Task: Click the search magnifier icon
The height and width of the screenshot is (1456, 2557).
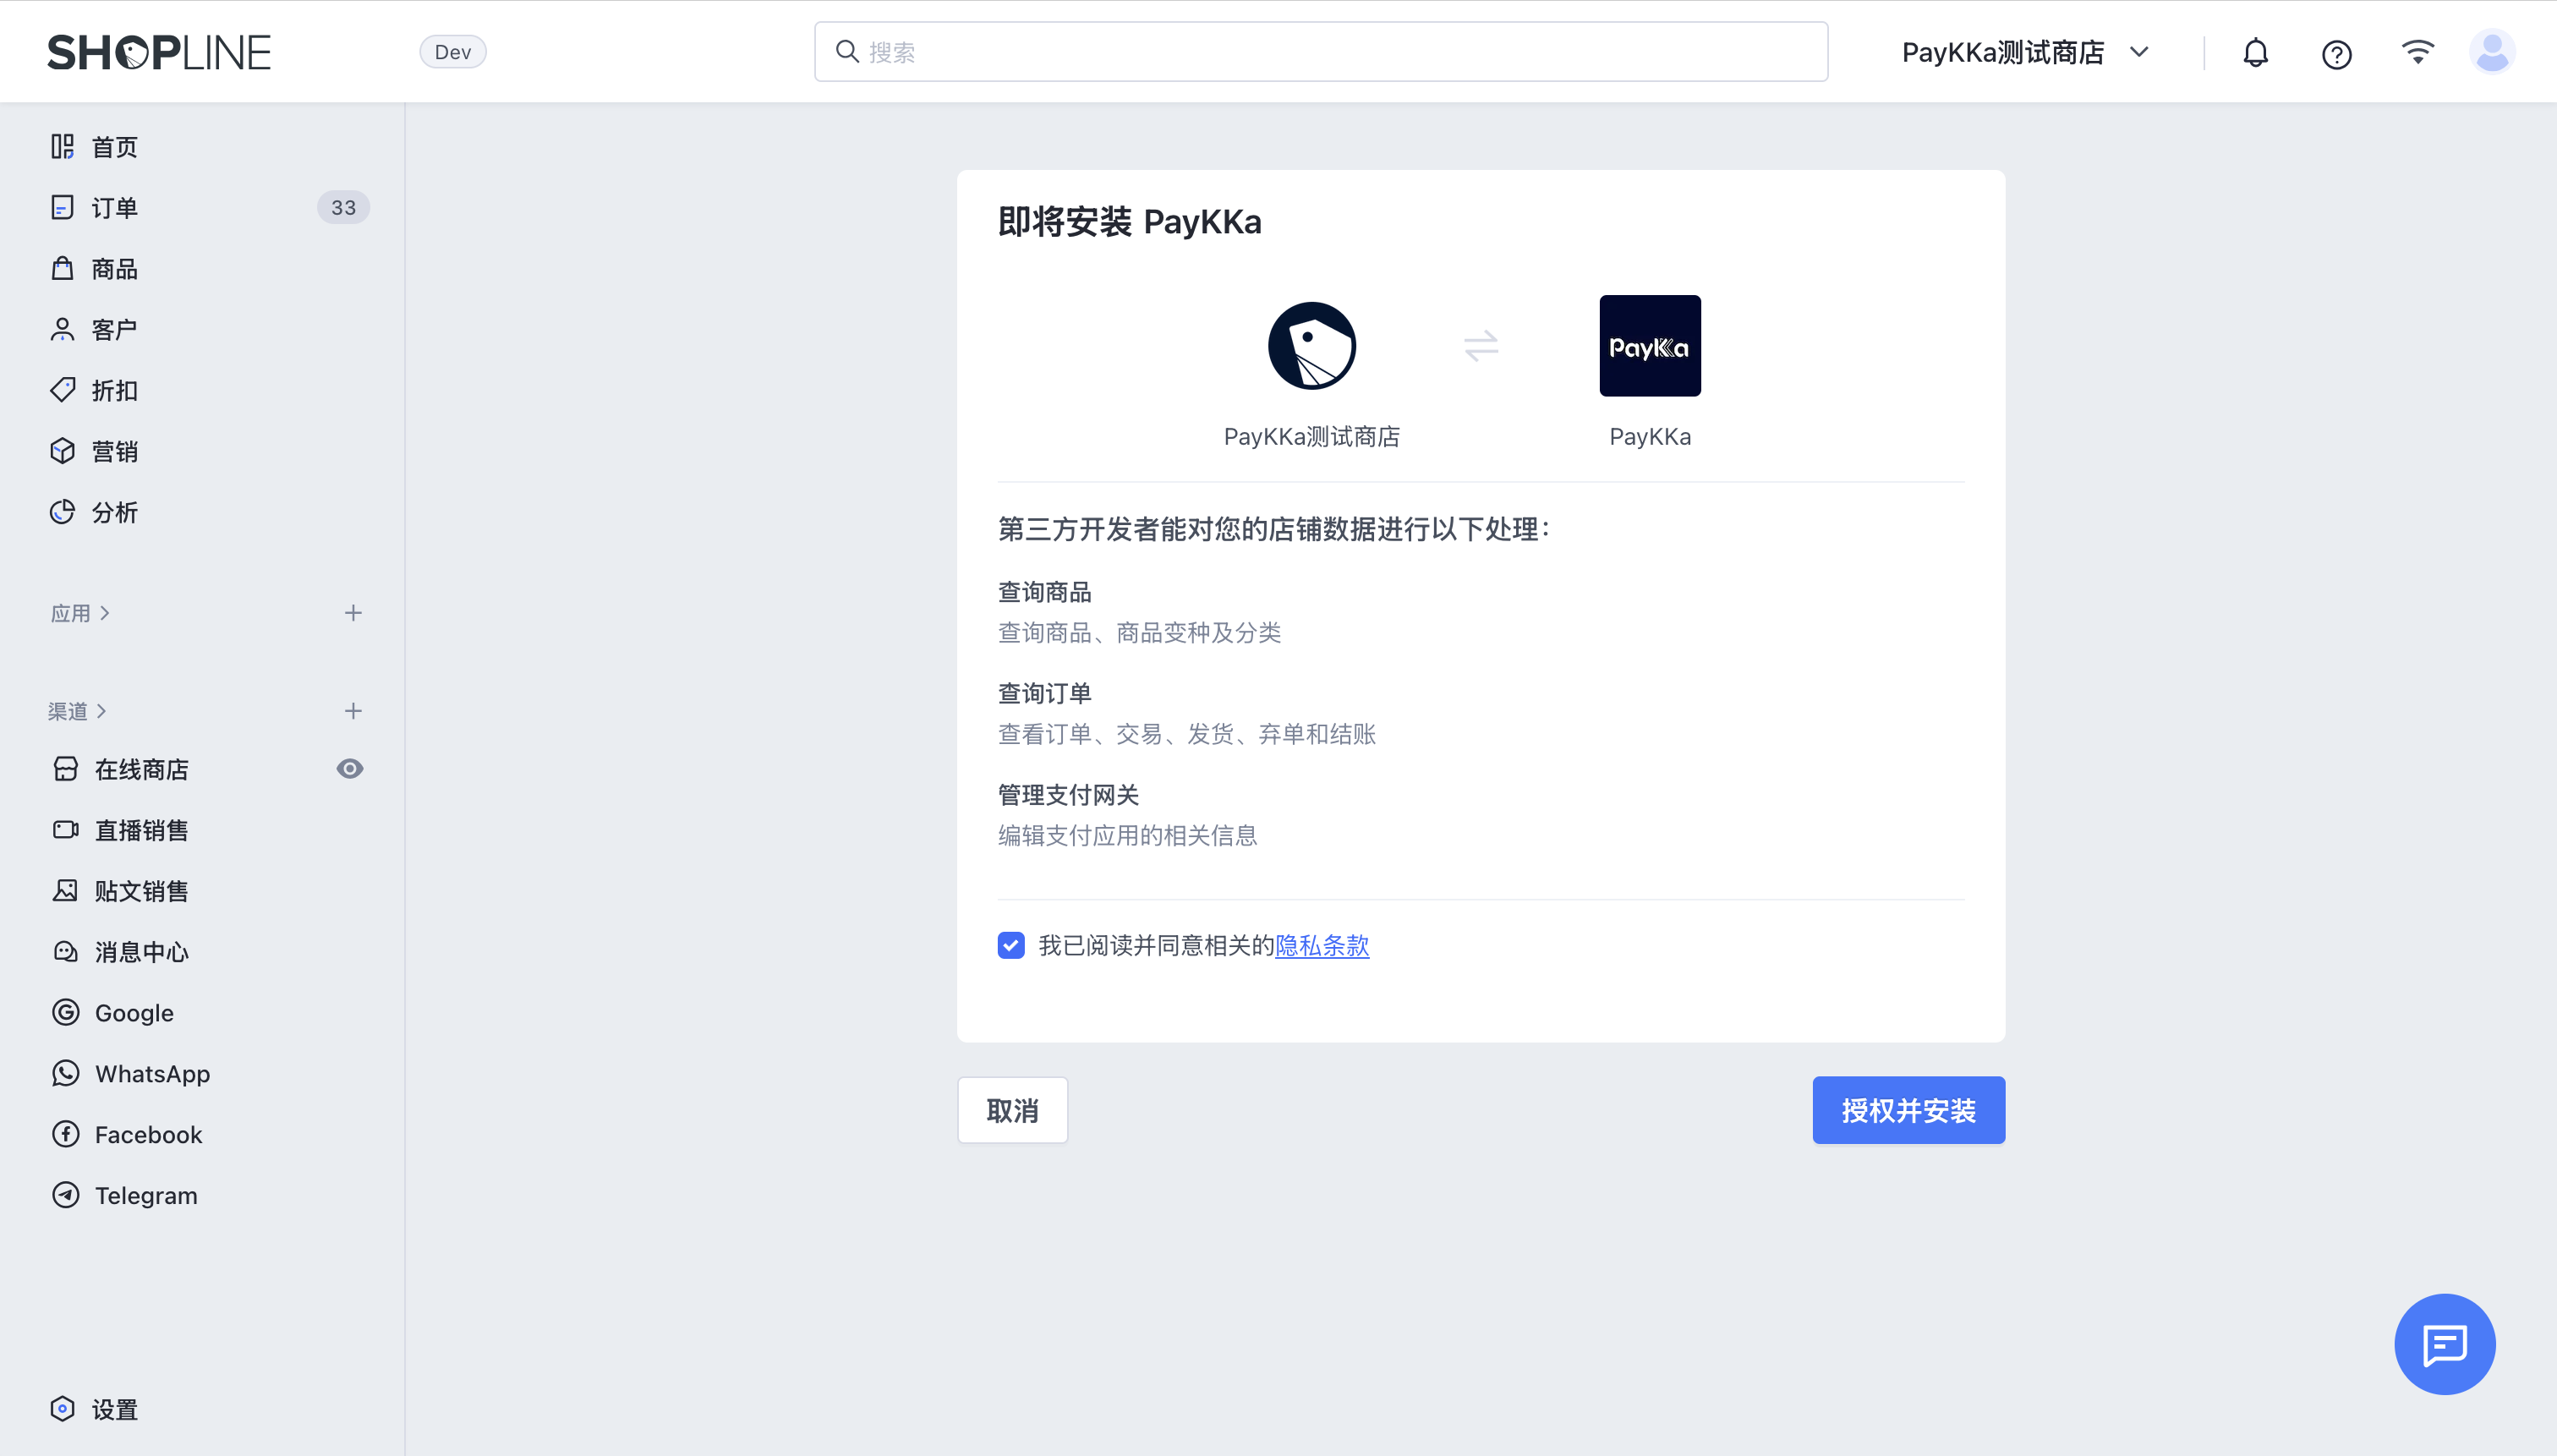Action: (847, 51)
